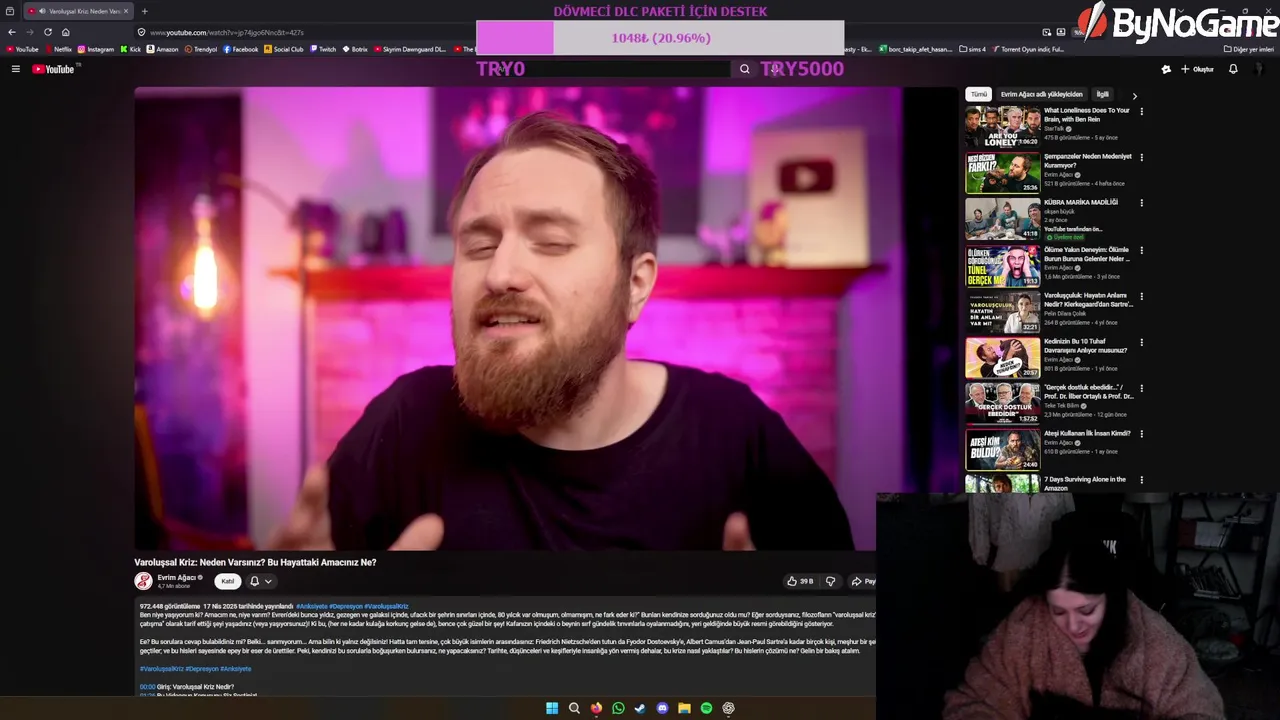
Task: Show more filter chips with right arrow
Action: (1134, 95)
